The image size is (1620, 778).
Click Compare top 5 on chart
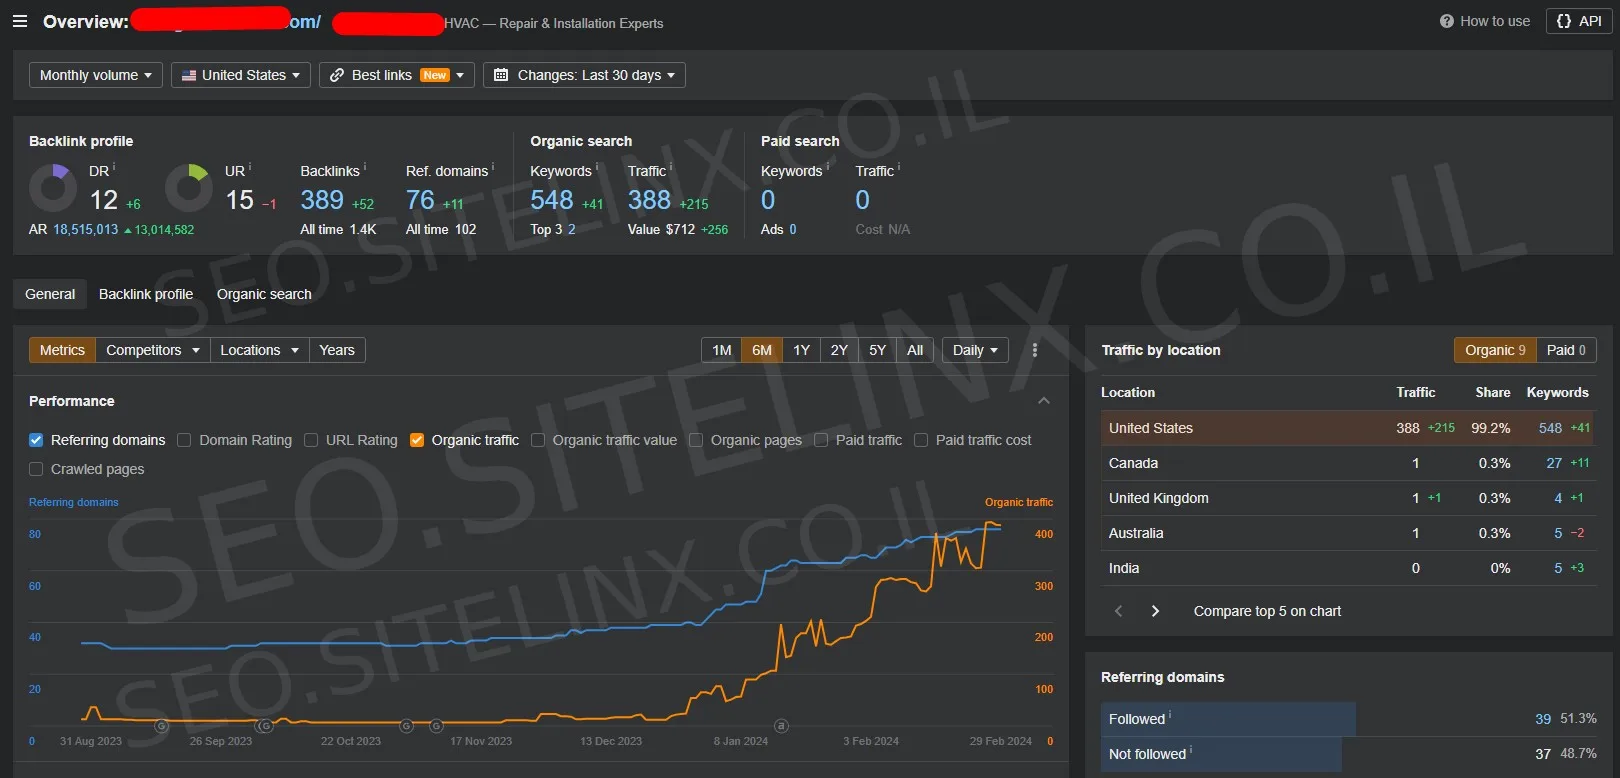pyautogui.click(x=1267, y=611)
